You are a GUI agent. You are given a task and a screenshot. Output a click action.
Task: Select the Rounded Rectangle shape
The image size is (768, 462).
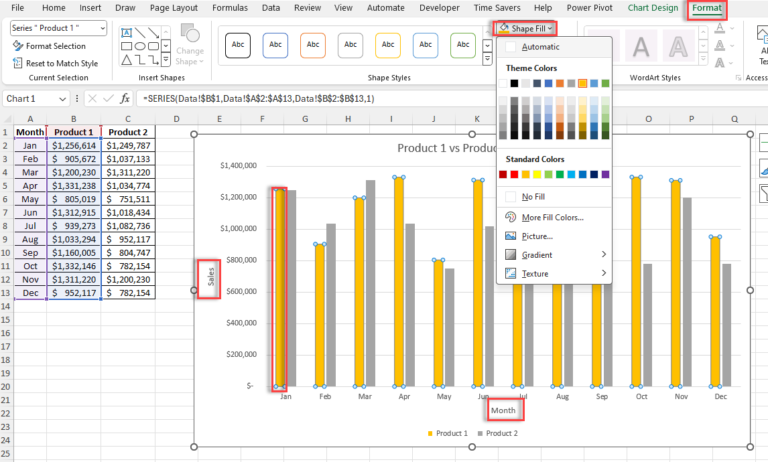(153, 47)
